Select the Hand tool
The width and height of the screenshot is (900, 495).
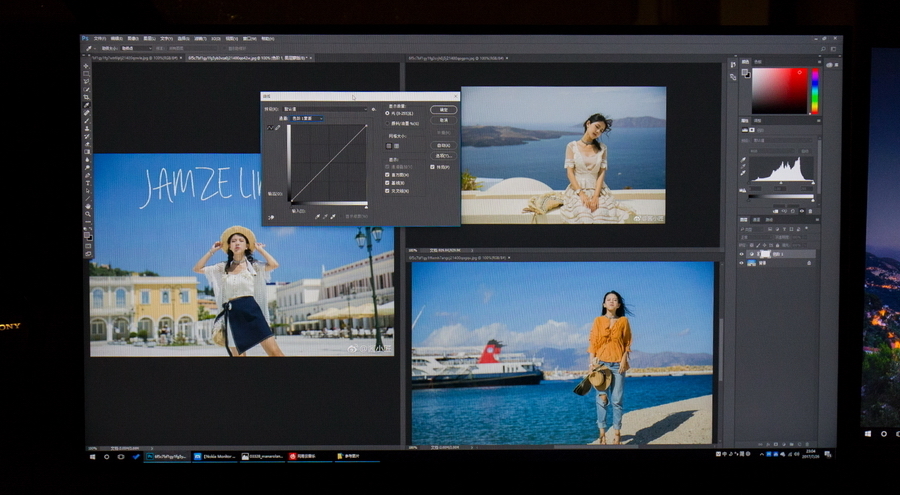(86, 207)
